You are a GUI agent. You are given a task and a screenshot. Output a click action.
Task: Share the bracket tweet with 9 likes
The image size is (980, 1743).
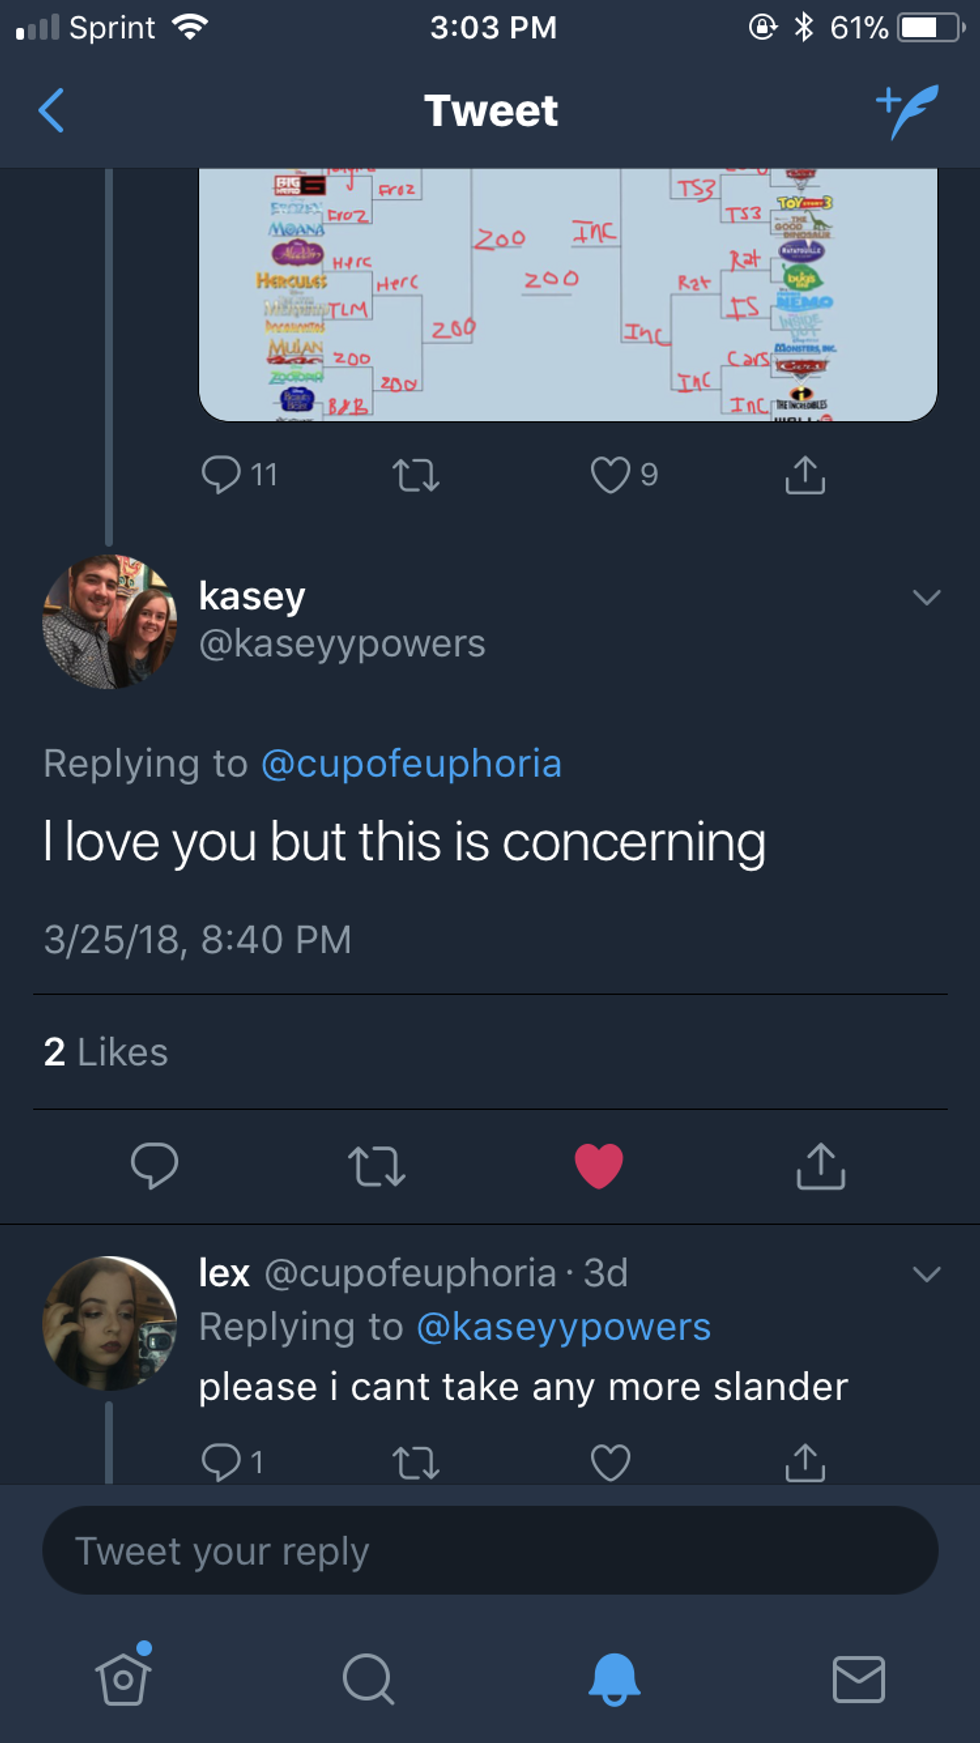click(x=805, y=475)
